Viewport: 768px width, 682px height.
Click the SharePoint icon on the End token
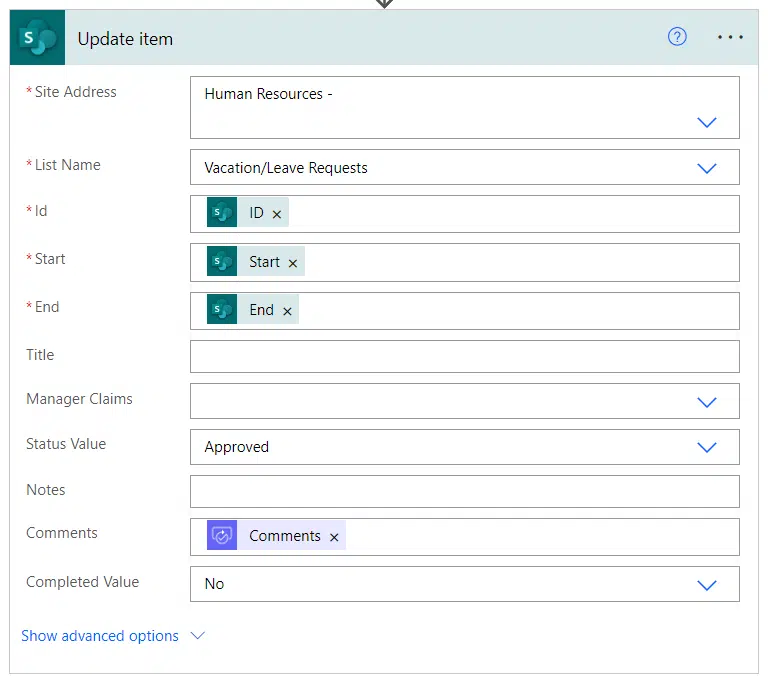(222, 309)
